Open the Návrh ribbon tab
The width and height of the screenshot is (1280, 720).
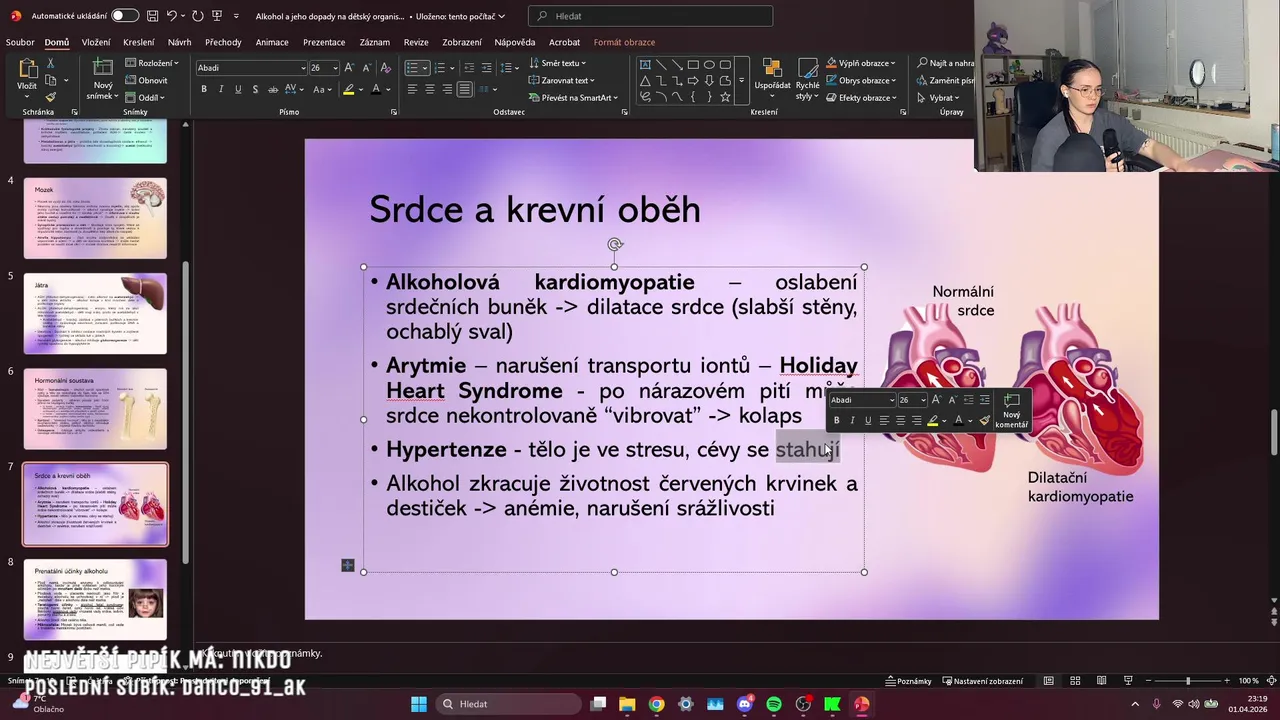[x=179, y=42]
